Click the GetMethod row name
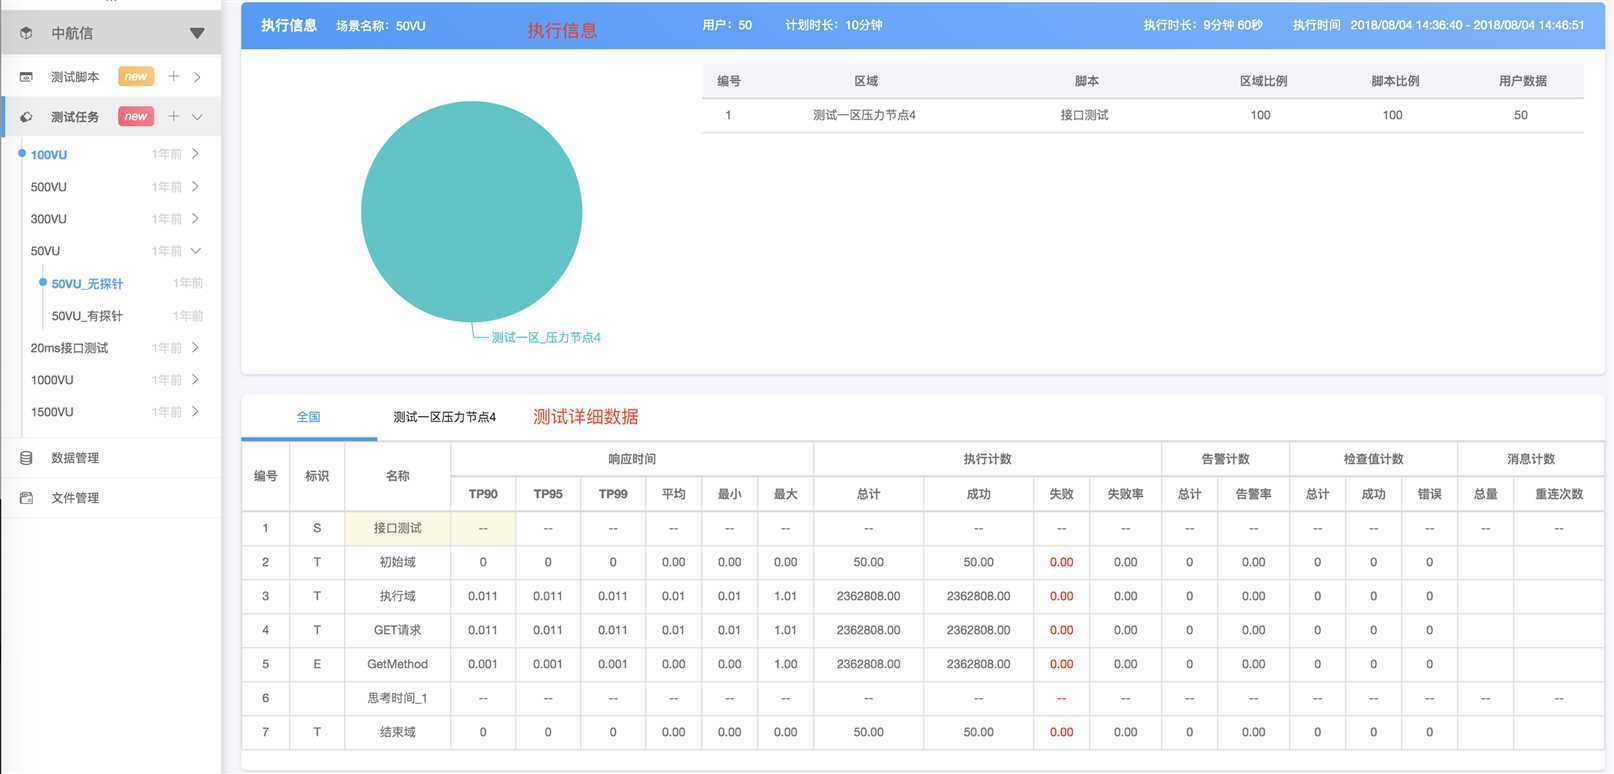This screenshot has height=774, width=1614. pyautogui.click(x=398, y=664)
